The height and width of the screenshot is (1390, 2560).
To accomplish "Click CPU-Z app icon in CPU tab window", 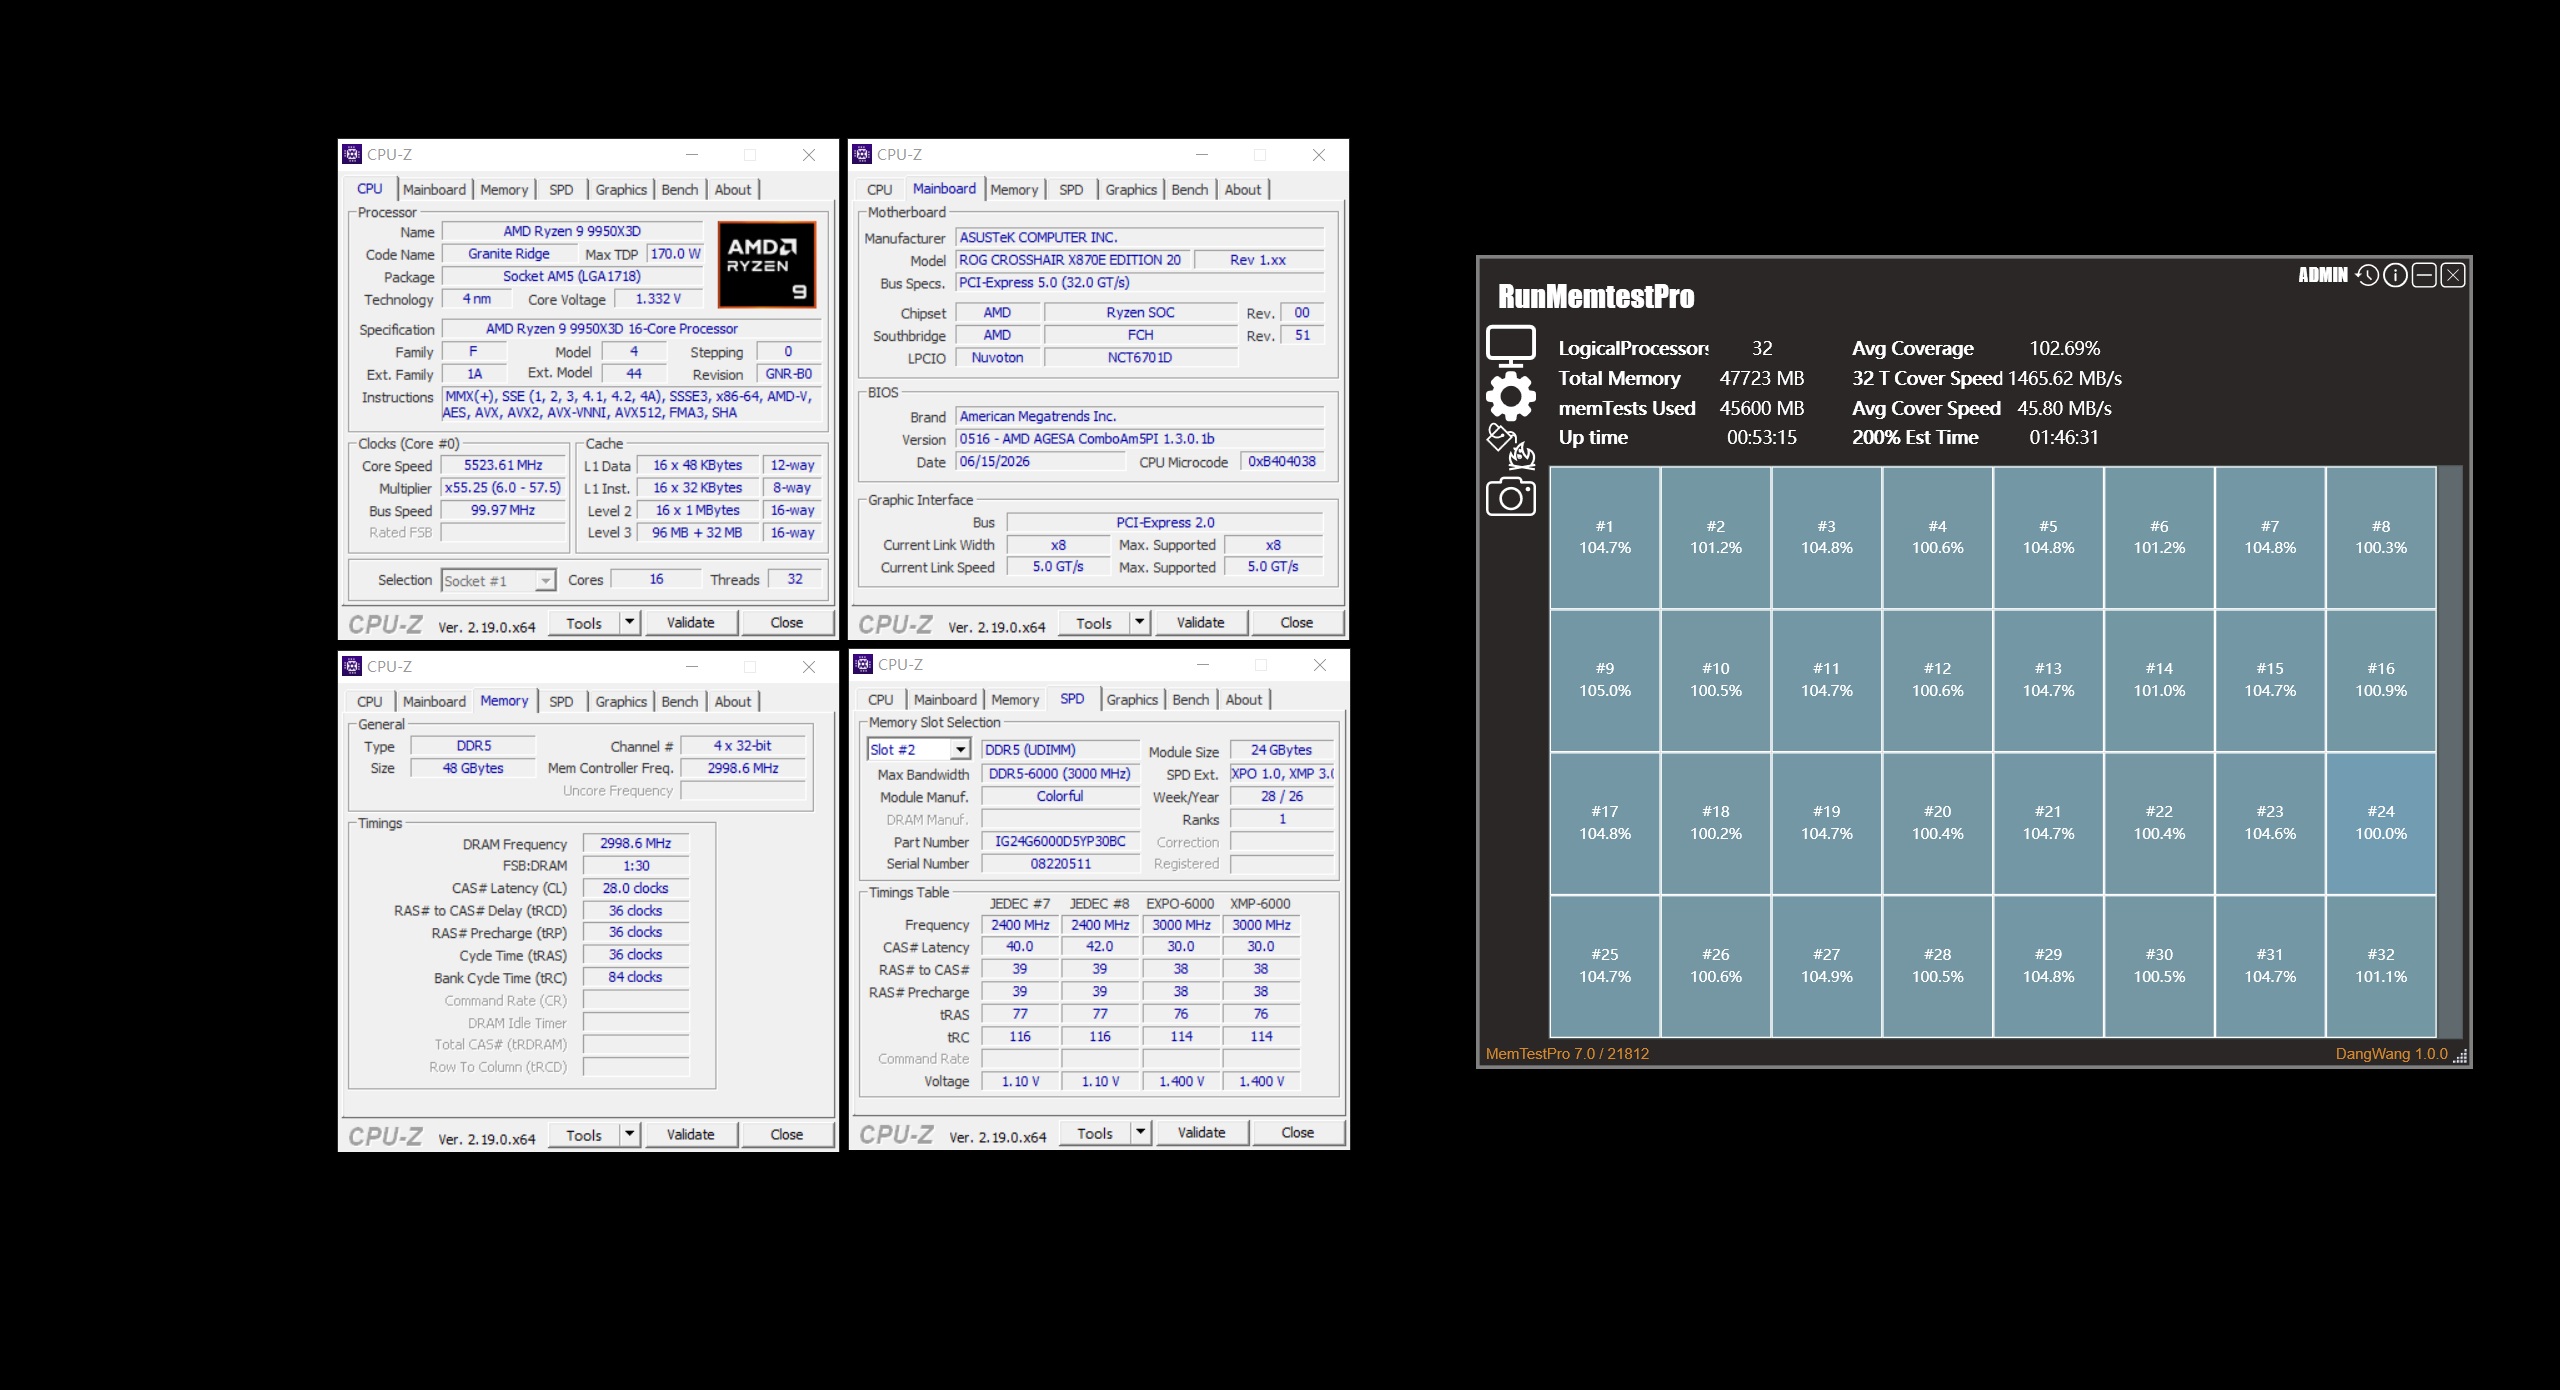I will pos(352,154).
